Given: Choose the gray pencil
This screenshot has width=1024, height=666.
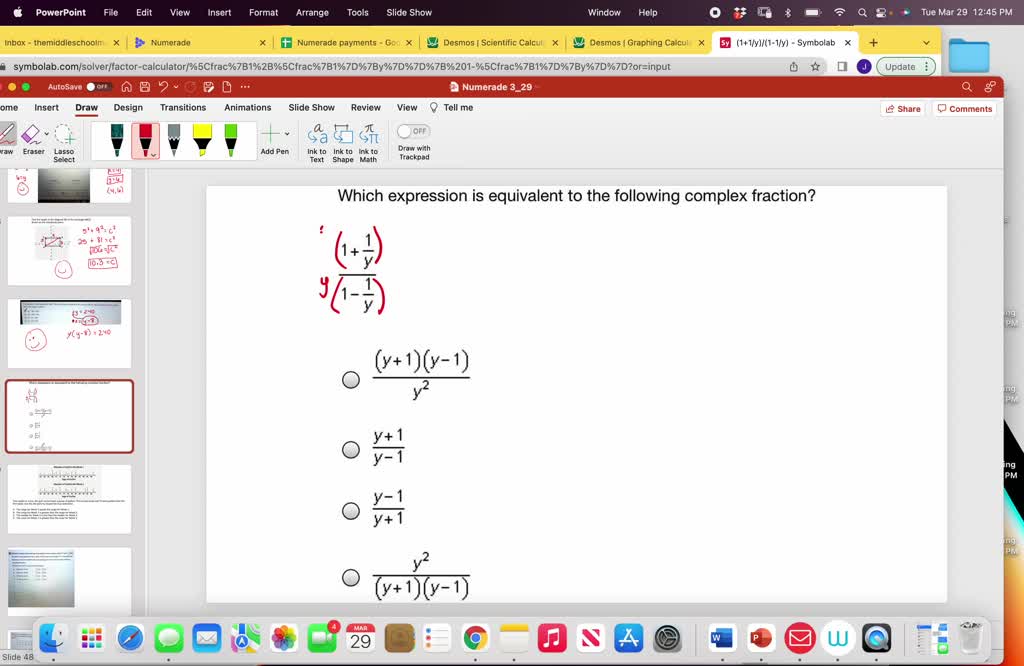Looking at the screenshot, I should point(174,140).
